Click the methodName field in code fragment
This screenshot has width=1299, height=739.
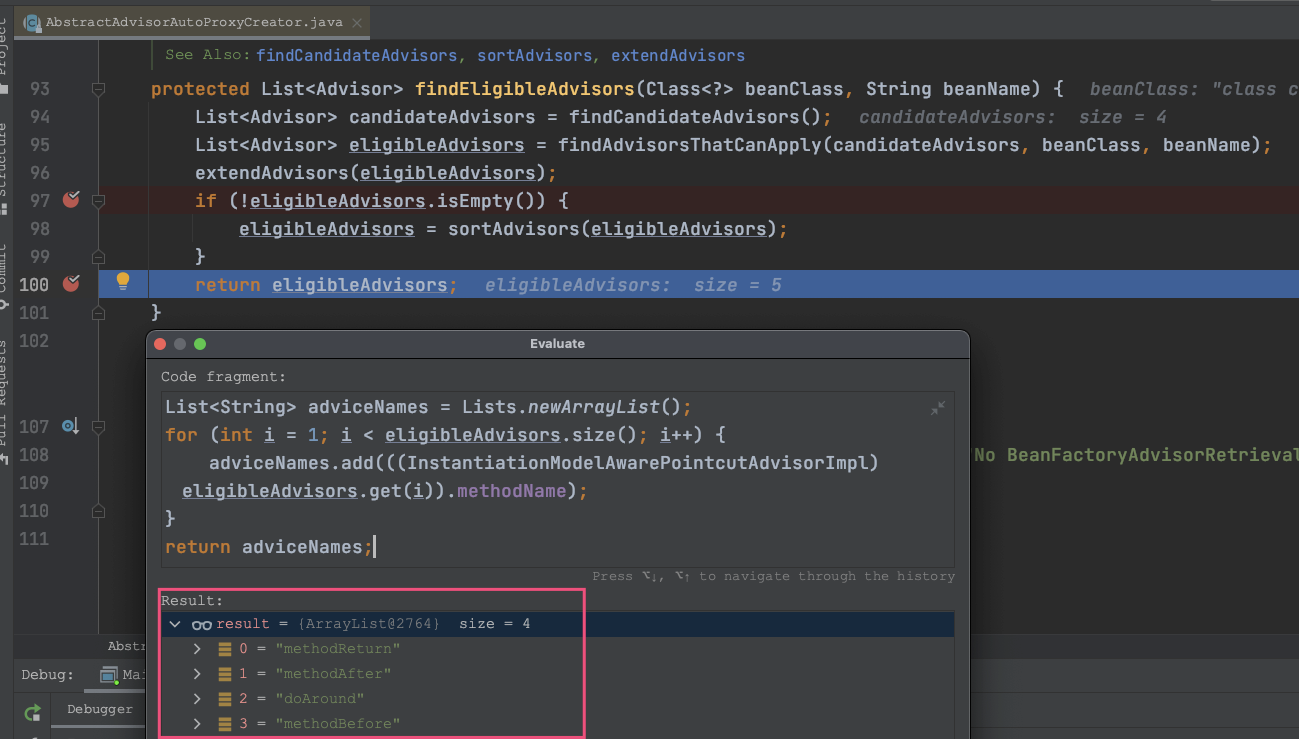coord(513,491)
